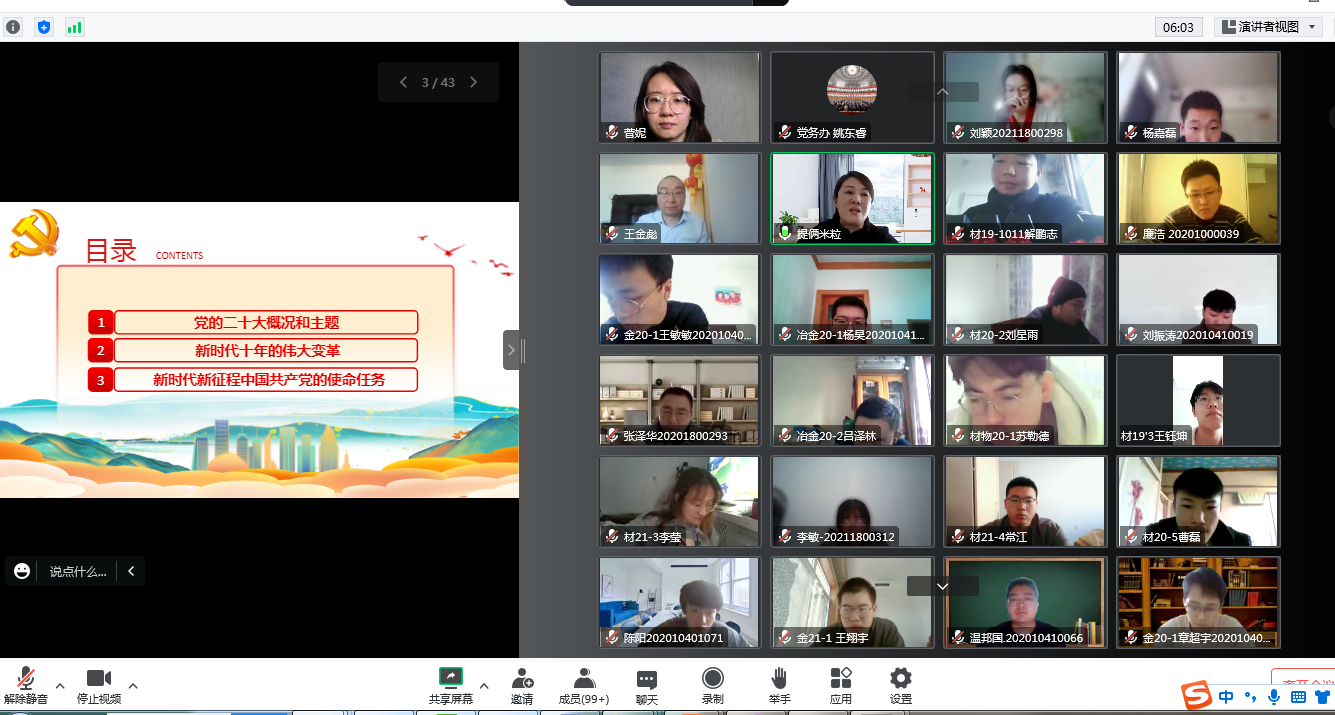Toggle Sogou input Chinese/English mode
Screen dimensions: 1335x715
[x=1227, y=697]
